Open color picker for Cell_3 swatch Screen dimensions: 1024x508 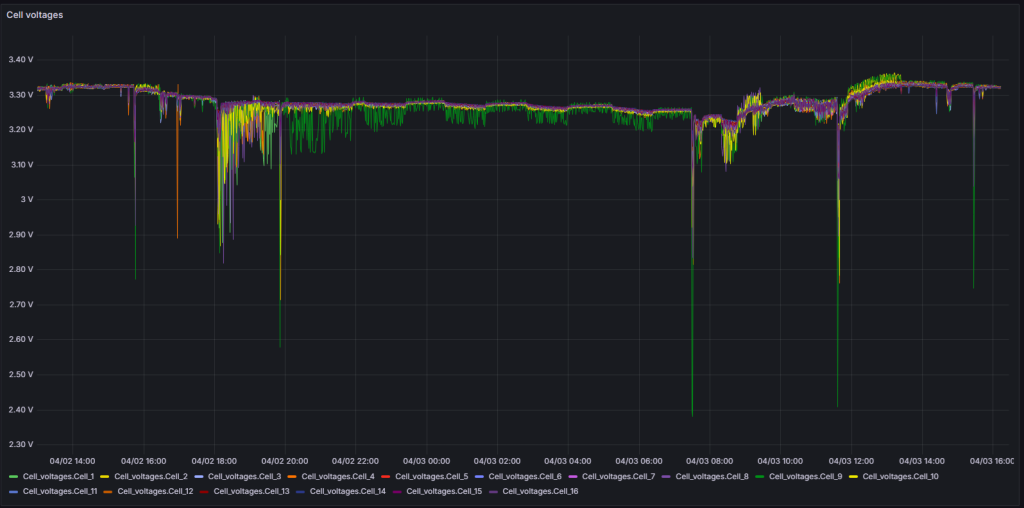point(201,477)
